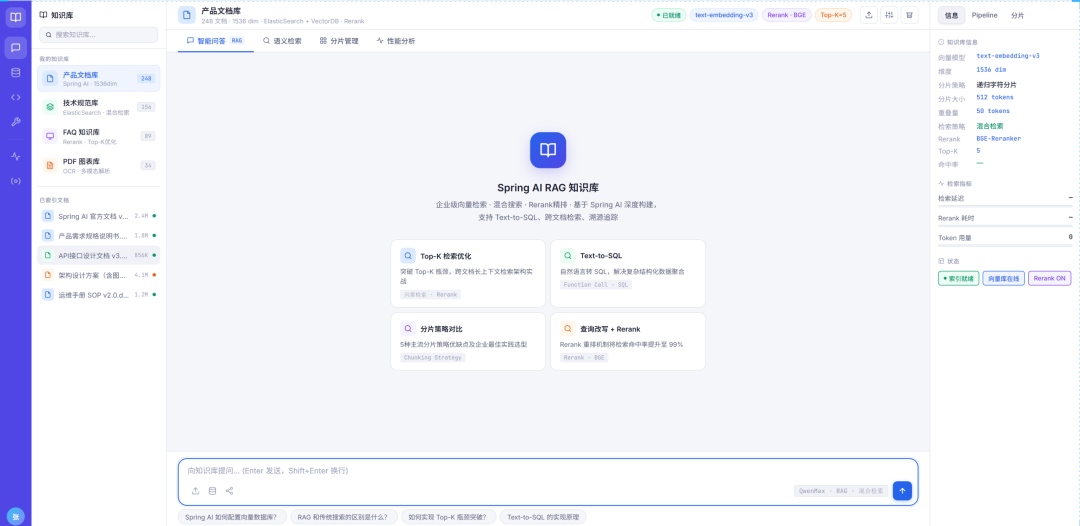Click the magnifier icon on the Top-K 检索优化 card
Image resolution: width=1080 pixels, height=526 pixels.
(x=408, y=255)
